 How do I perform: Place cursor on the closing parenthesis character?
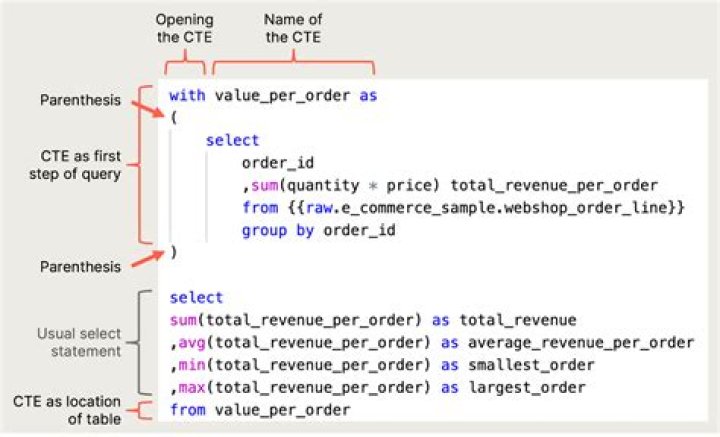point(173,252)
